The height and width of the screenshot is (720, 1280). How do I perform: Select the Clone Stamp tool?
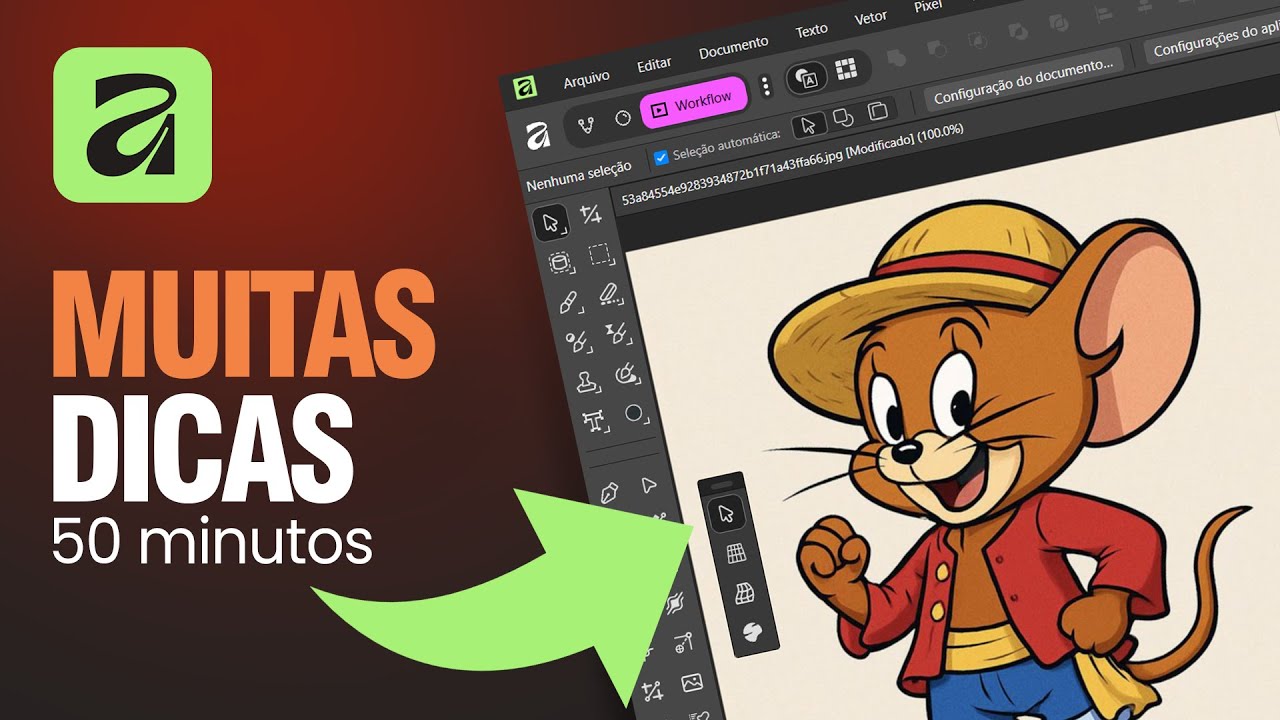[x=588, y=382]
